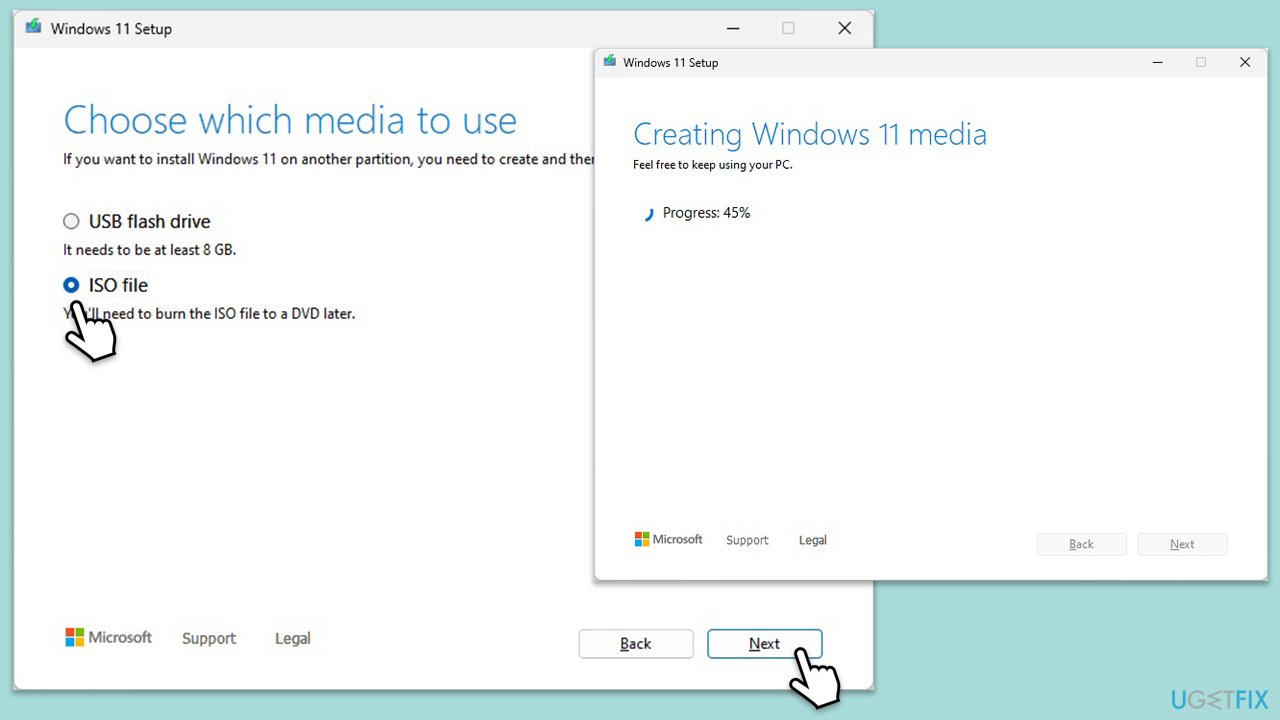Viewport: 1280px width, 720px height.
Task: Click Microsoft logo in Creating media window
Action: point(669,539)
